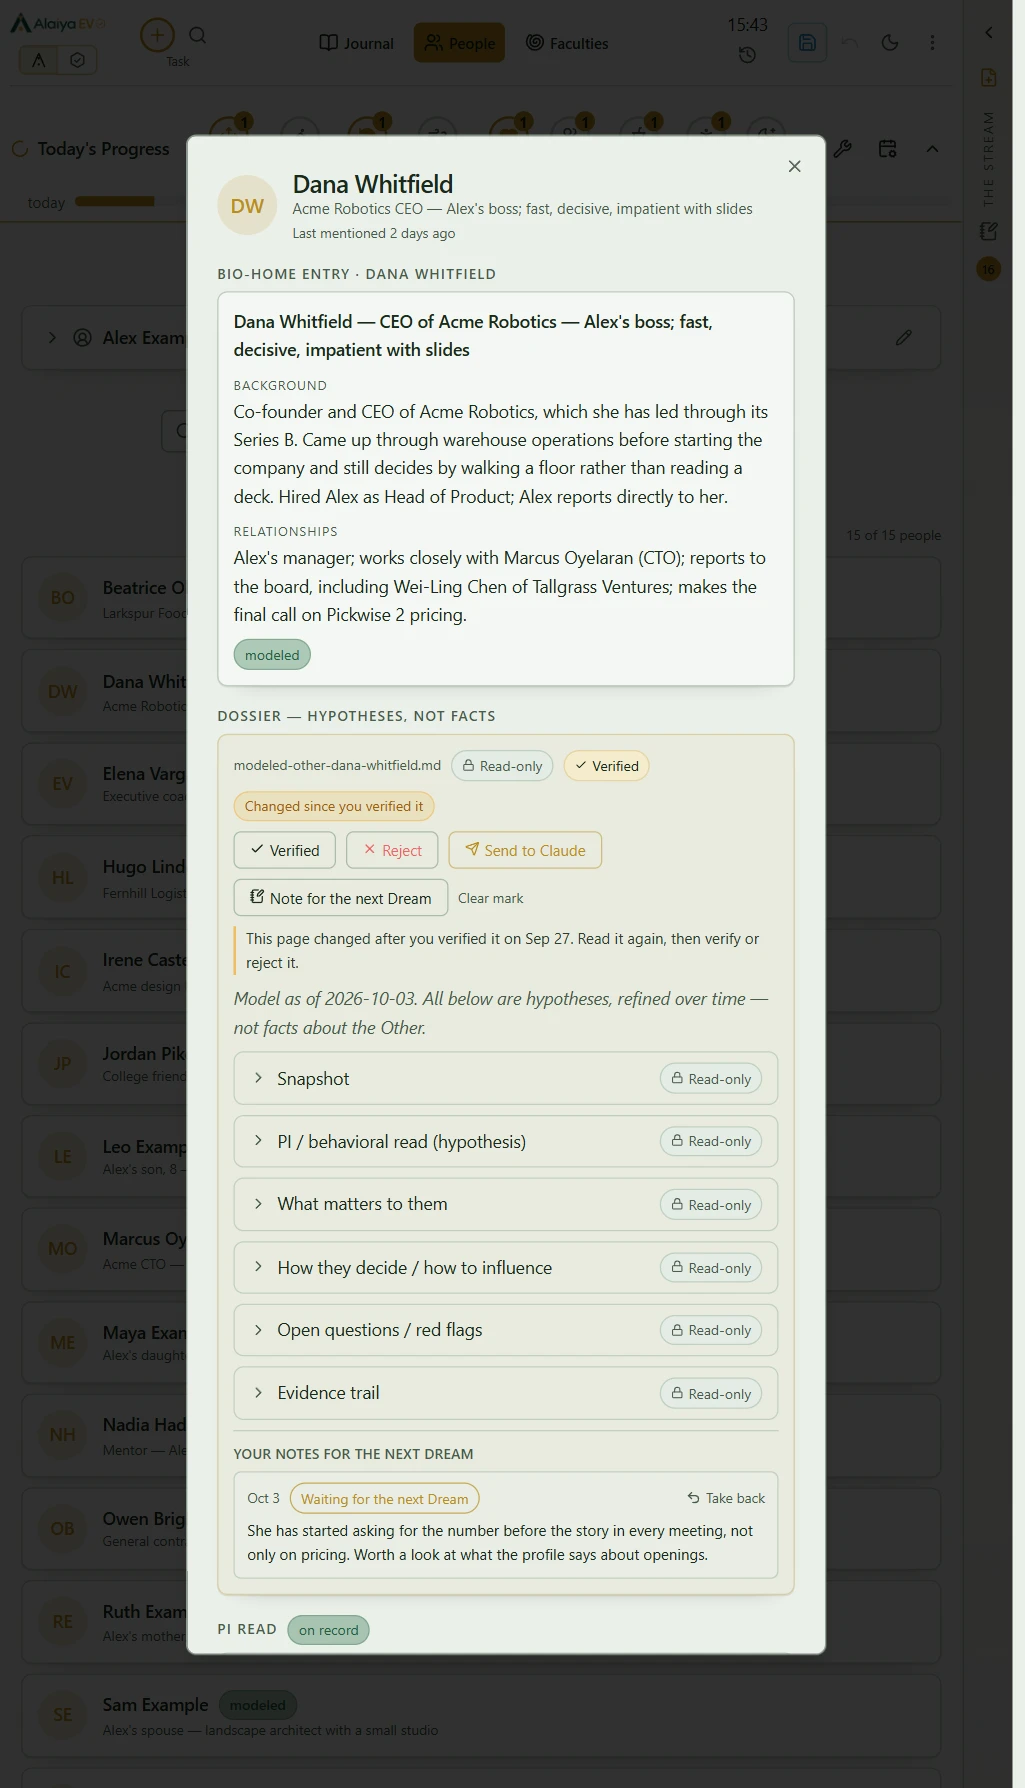Toggle the shield mode button under the logo
Viewport: 1025px width, 1788px height.
tap(77, 60)
